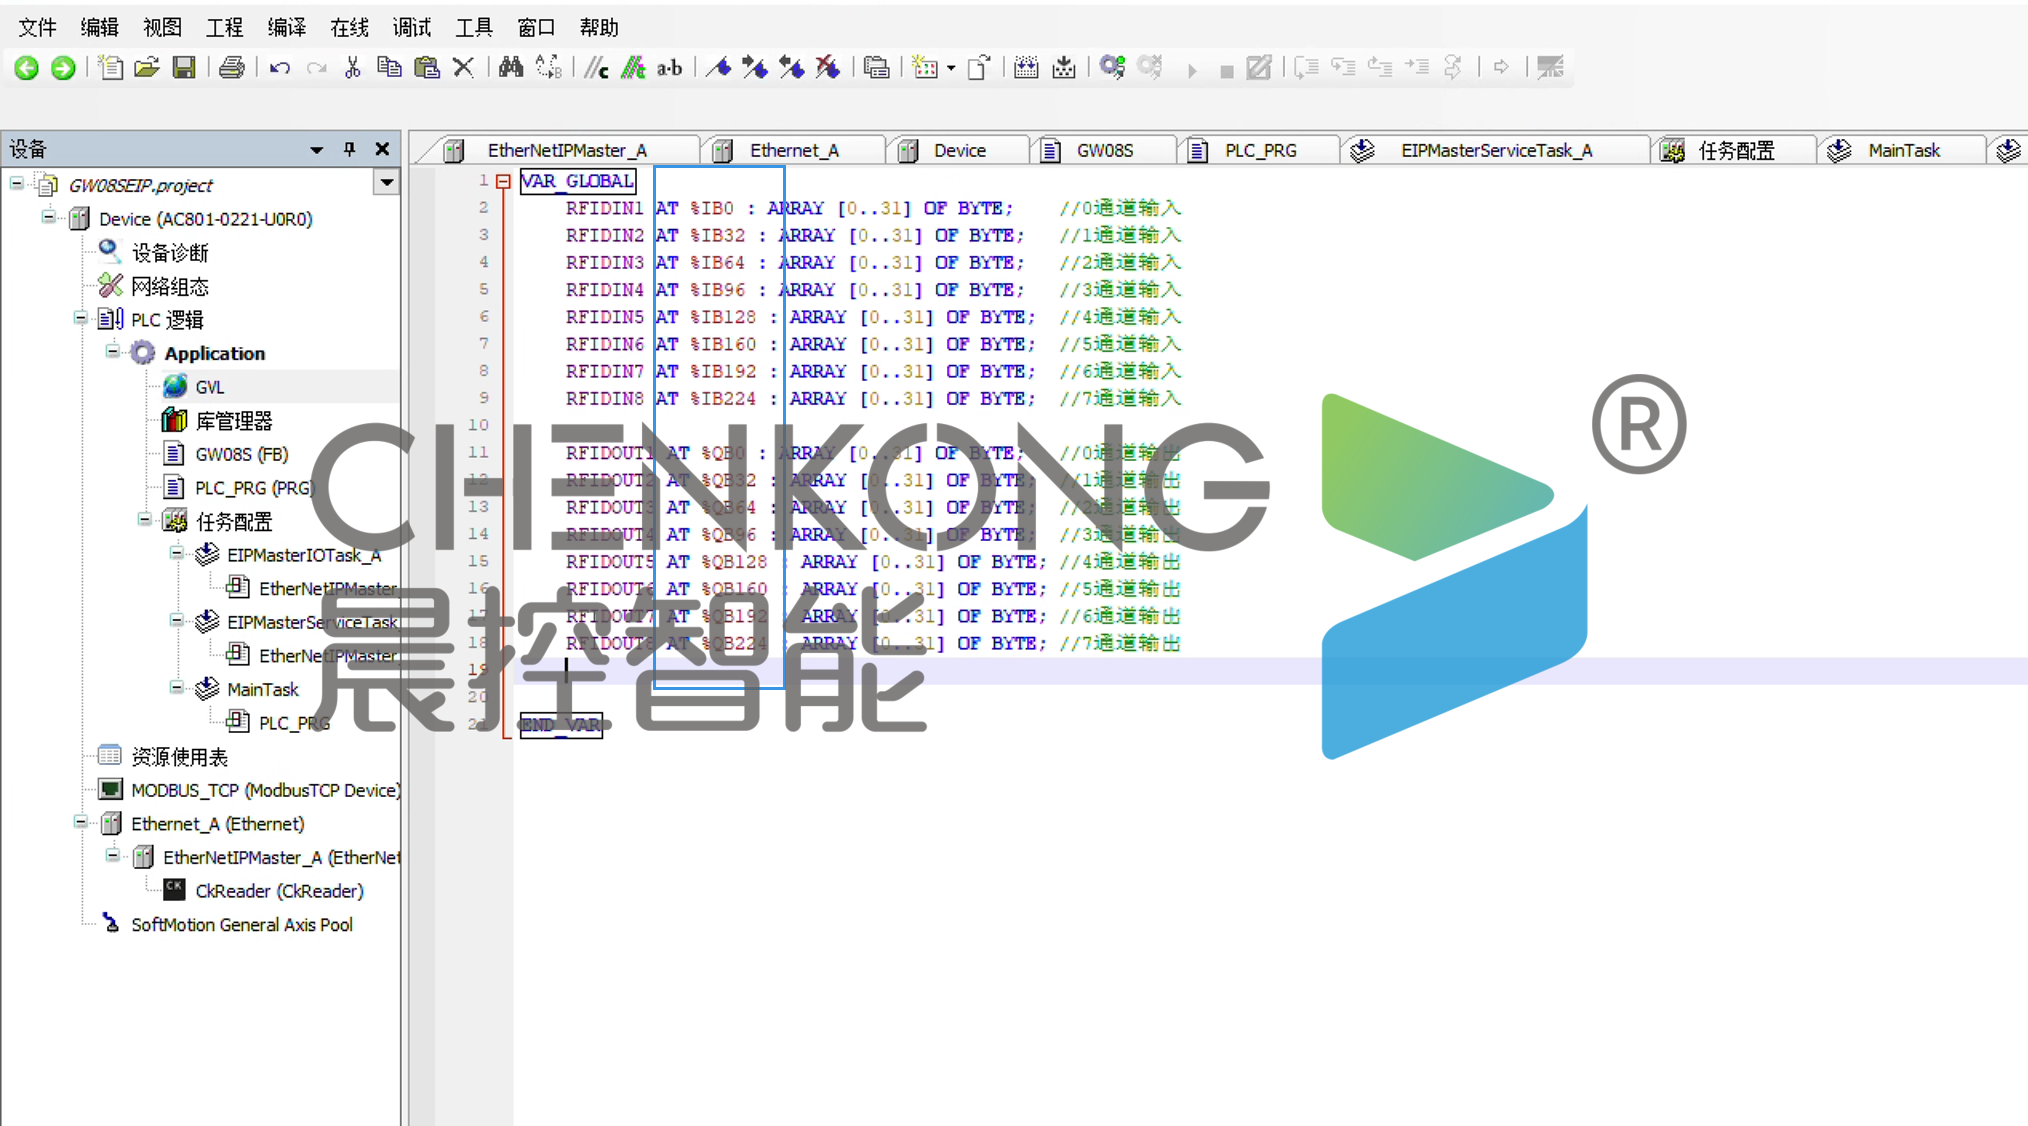Open 设备诊断 device diagnostics

[x=170, y=253]
